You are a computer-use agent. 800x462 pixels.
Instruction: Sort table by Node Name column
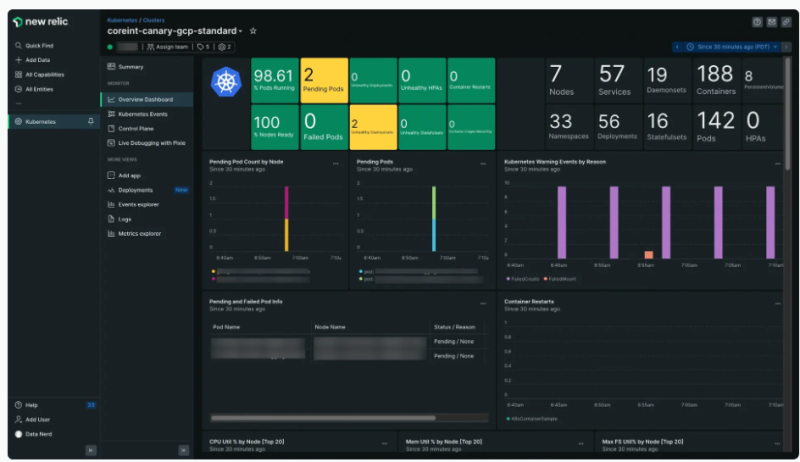click(330, 327)
